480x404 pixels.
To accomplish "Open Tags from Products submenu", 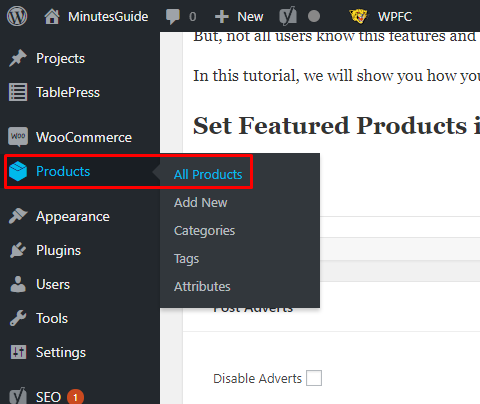I will click(x=186, y=259).
